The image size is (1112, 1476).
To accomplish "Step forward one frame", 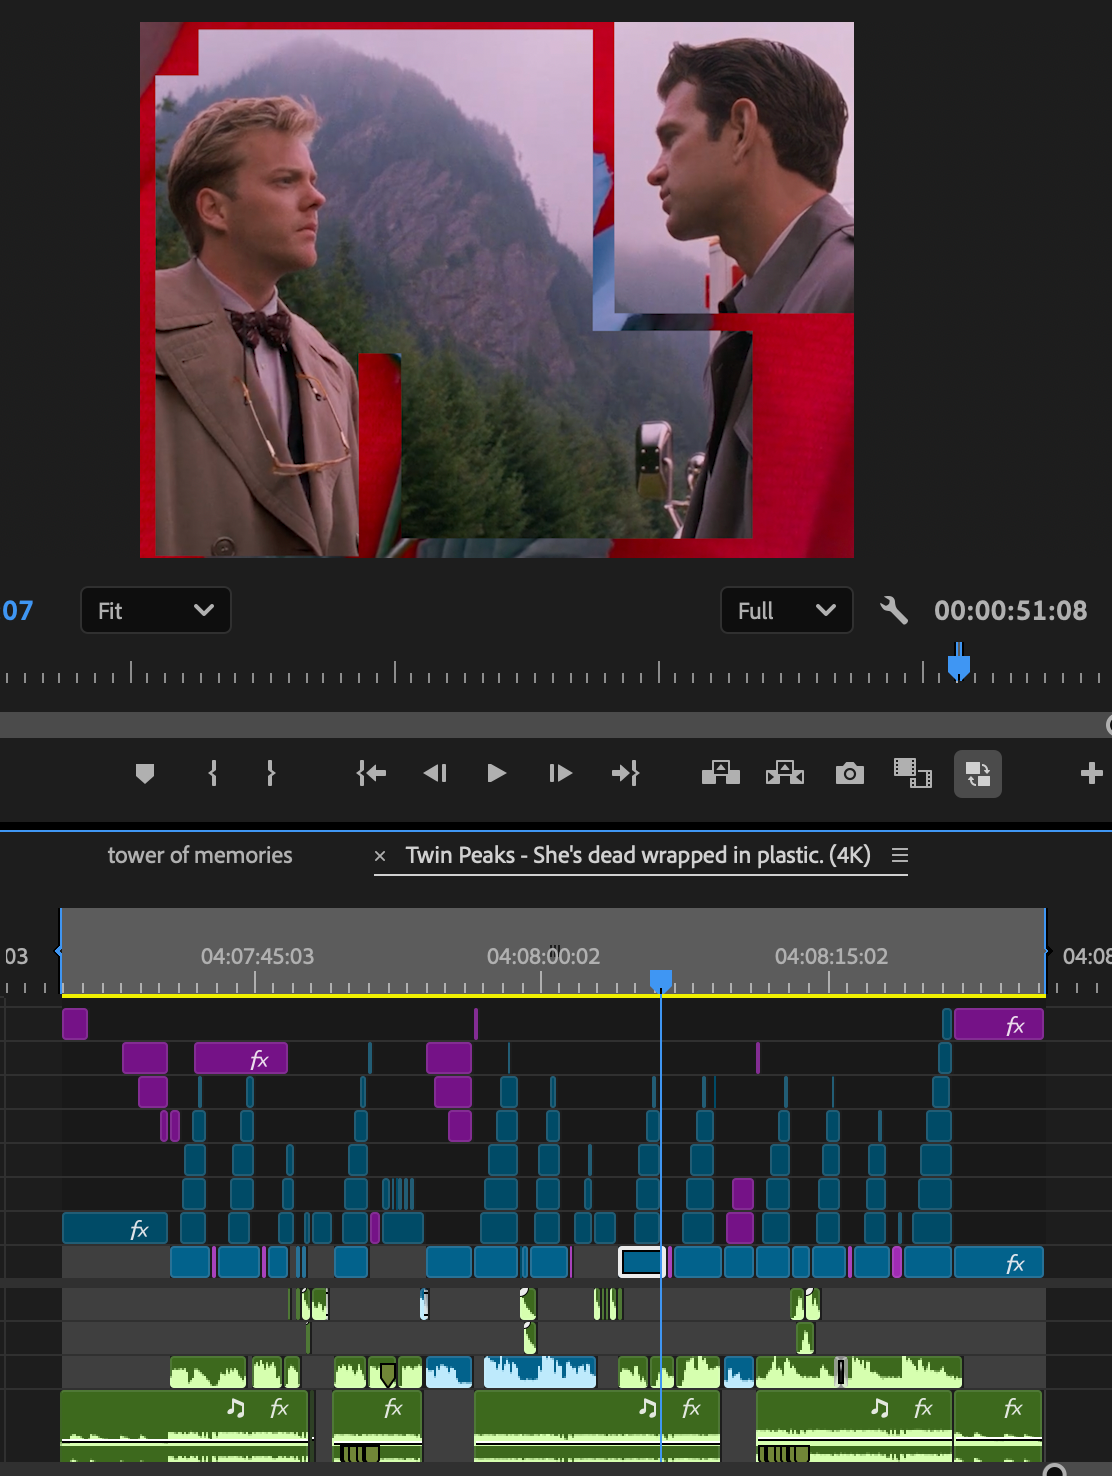I will coord(560,773).
